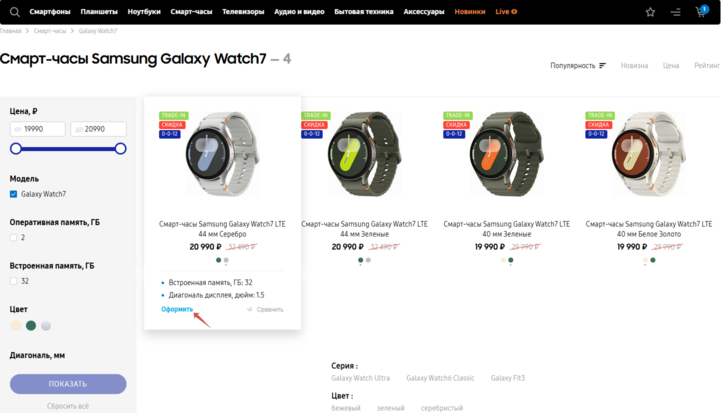This screenshot has height=413, width=721.
Task: Open the Бытовая техника menu
Action: pyautogui.click(x=364, y=12)
